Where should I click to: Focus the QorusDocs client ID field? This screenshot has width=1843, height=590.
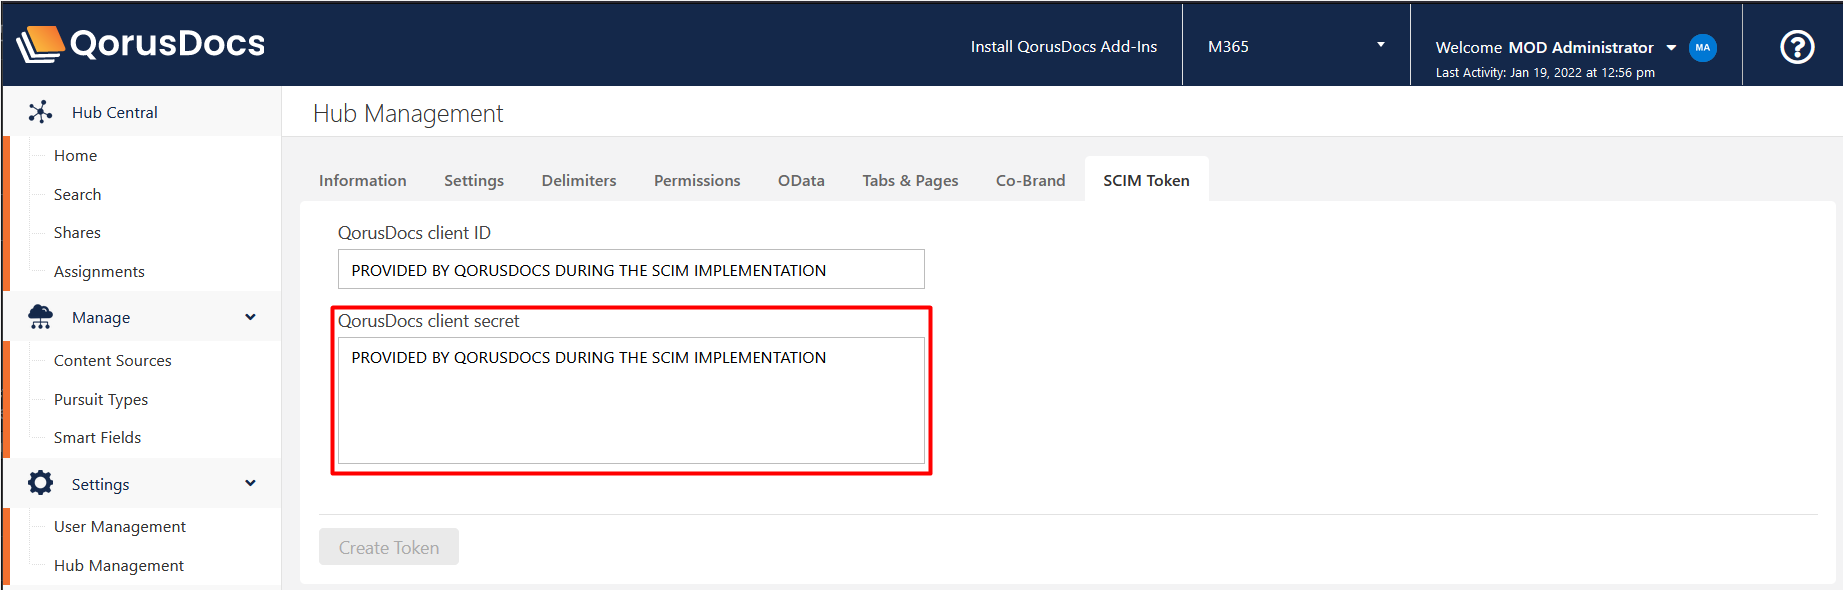[x=631, y=269]
